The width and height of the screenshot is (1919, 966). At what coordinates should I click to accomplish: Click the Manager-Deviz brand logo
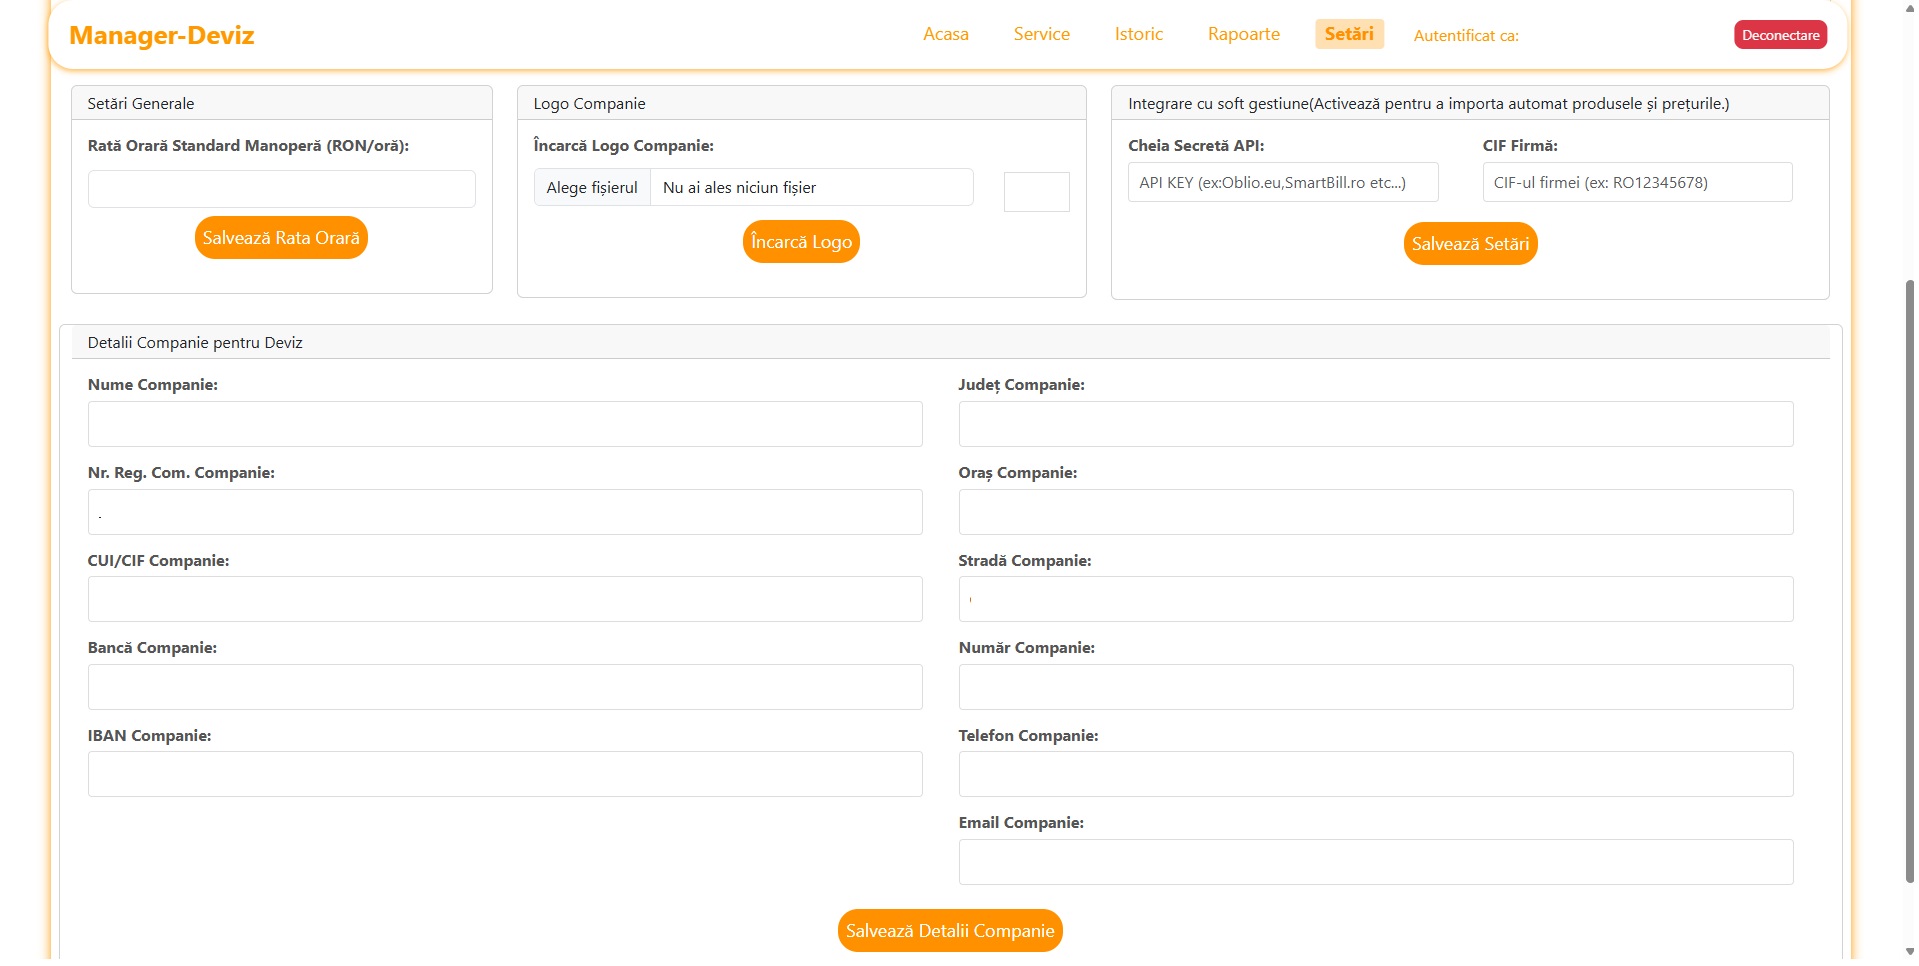(x=161, y=36)
